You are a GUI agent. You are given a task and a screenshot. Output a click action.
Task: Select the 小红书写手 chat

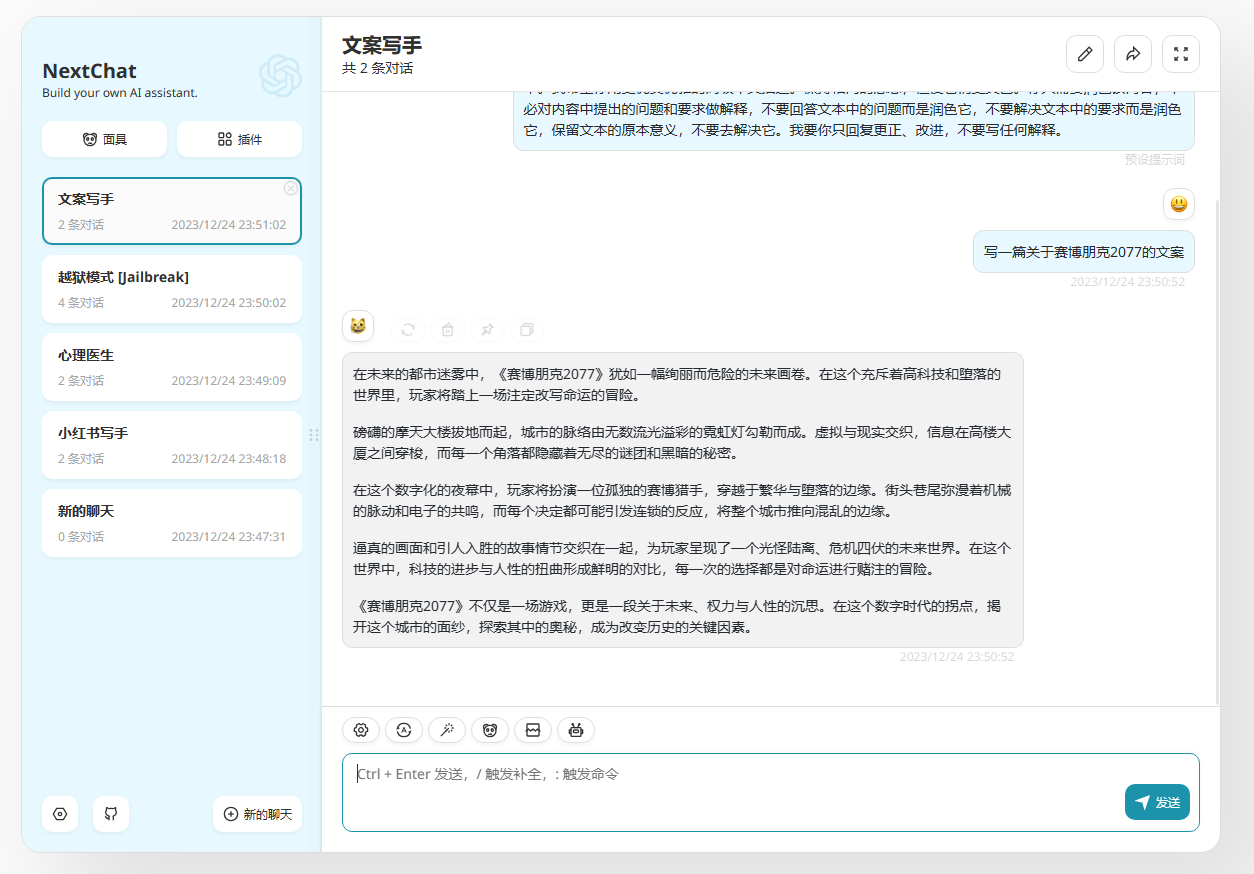pyautogui.click(x=172, y=445)
